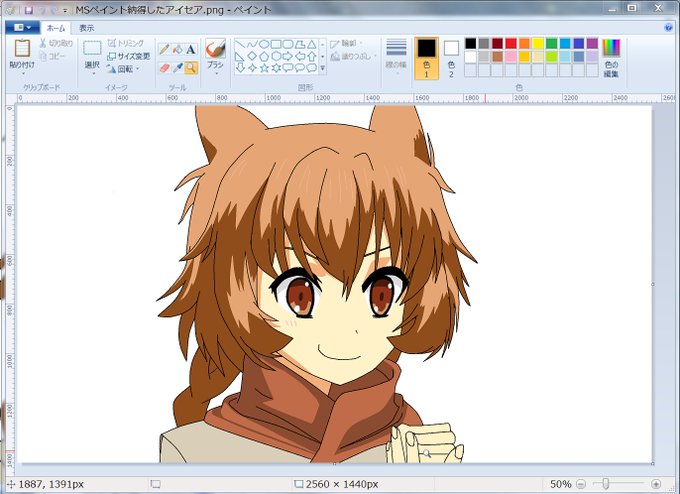Click the Select (選択) rectangle icon
680x494 pixels.
coord(92,48)
